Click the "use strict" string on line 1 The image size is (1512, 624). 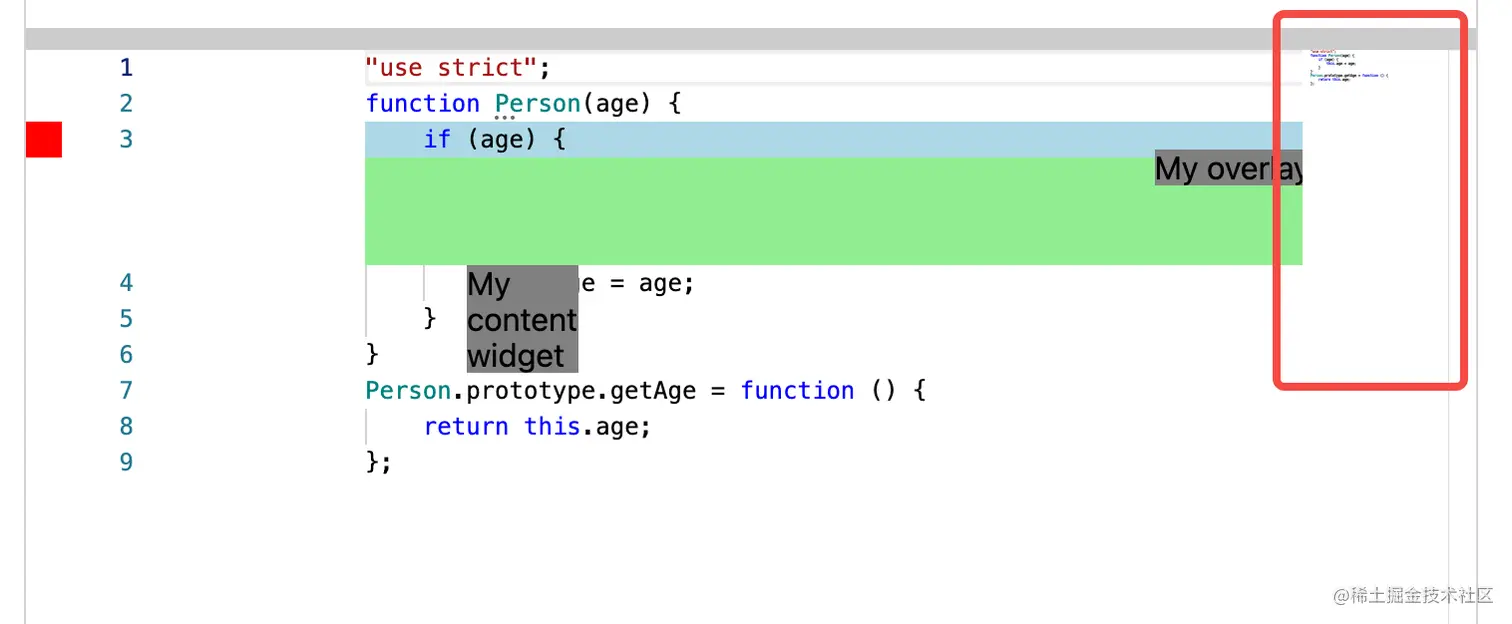(x=452, y=67)
